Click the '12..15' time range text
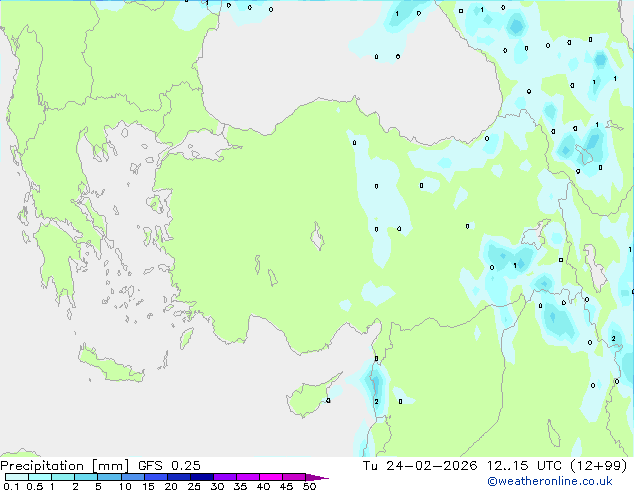 click(508, 466)
